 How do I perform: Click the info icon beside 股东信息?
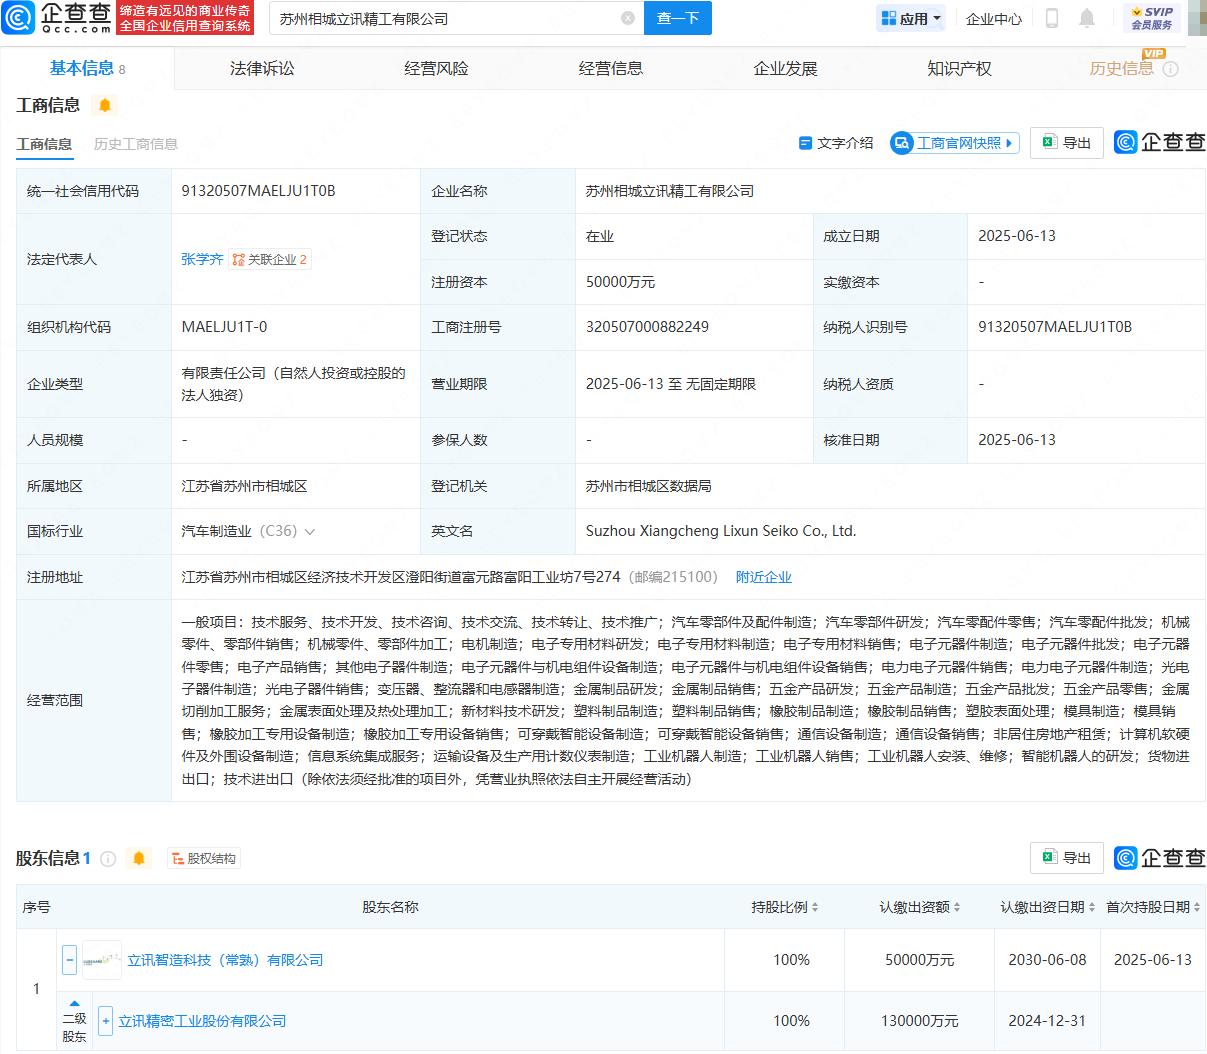[108, 858]
